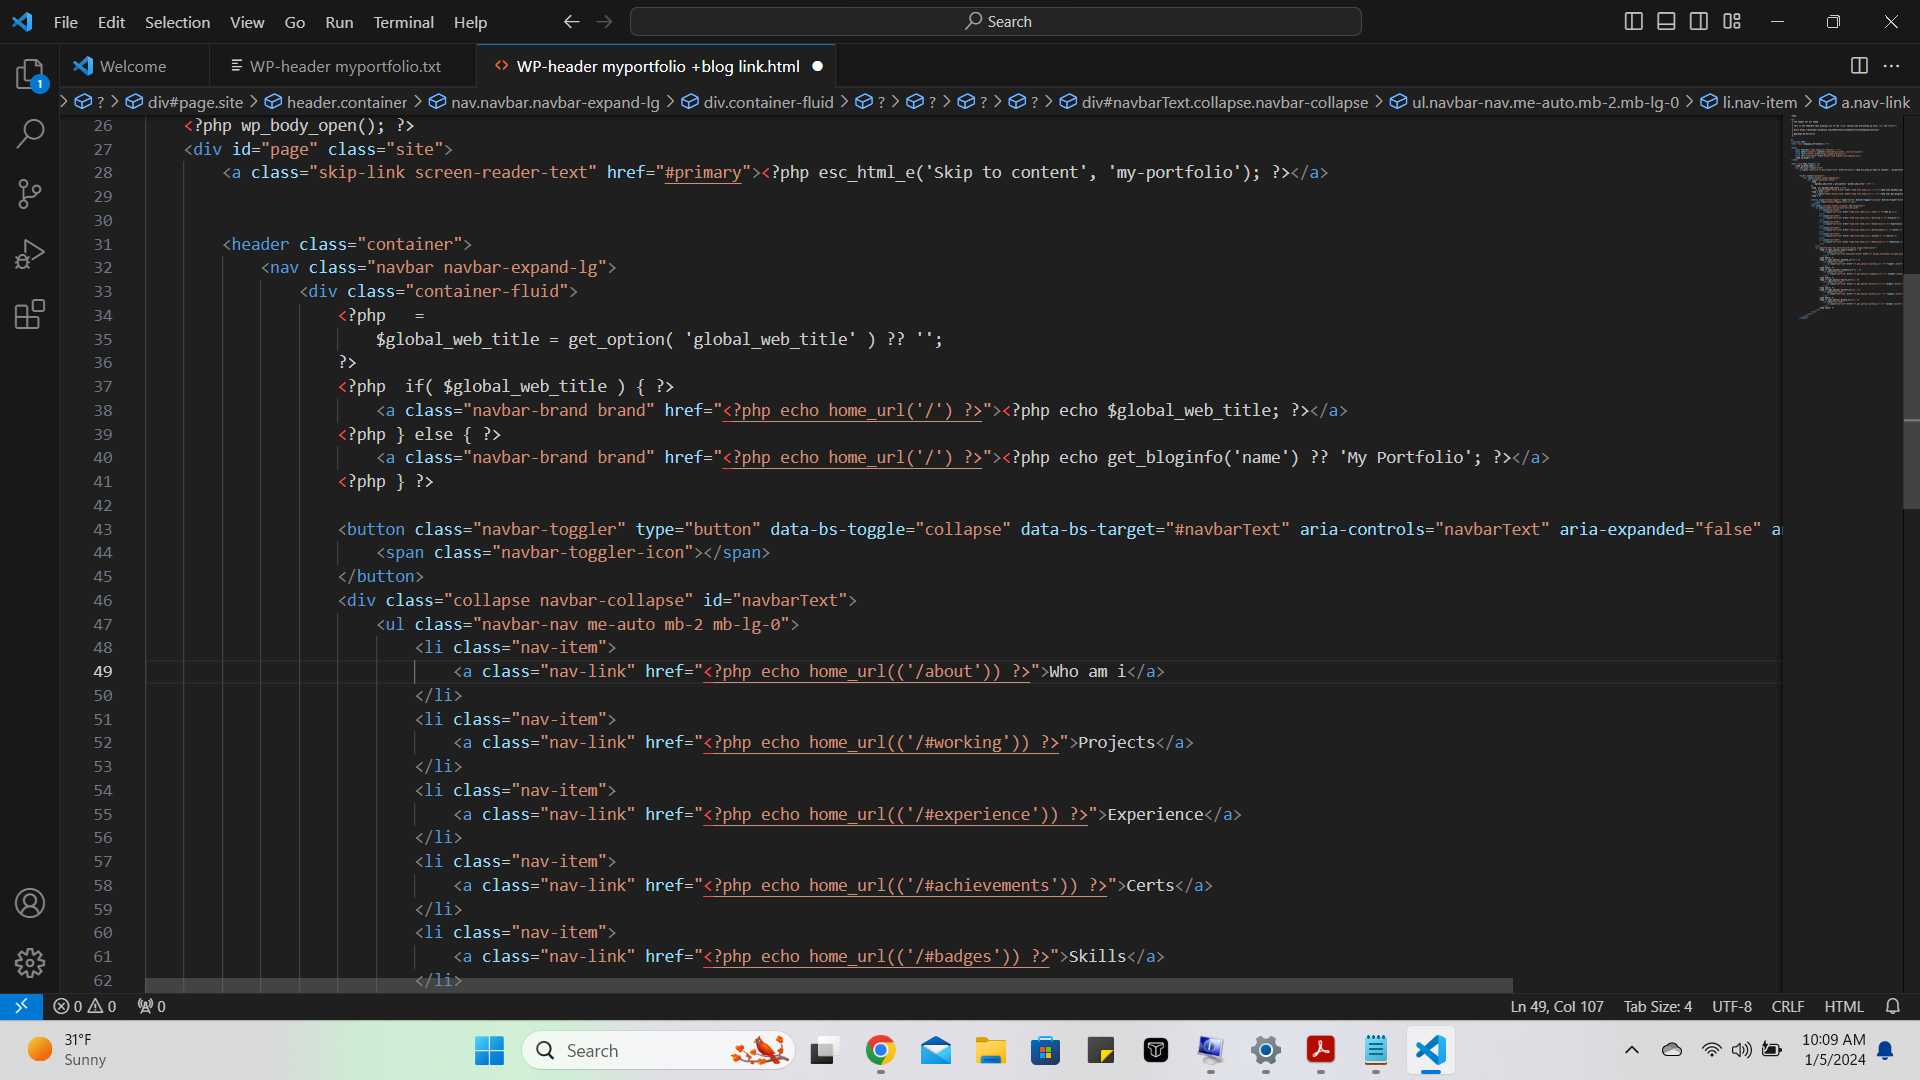Open the Extensions view

pyautogui.click(x=30, y=314)
